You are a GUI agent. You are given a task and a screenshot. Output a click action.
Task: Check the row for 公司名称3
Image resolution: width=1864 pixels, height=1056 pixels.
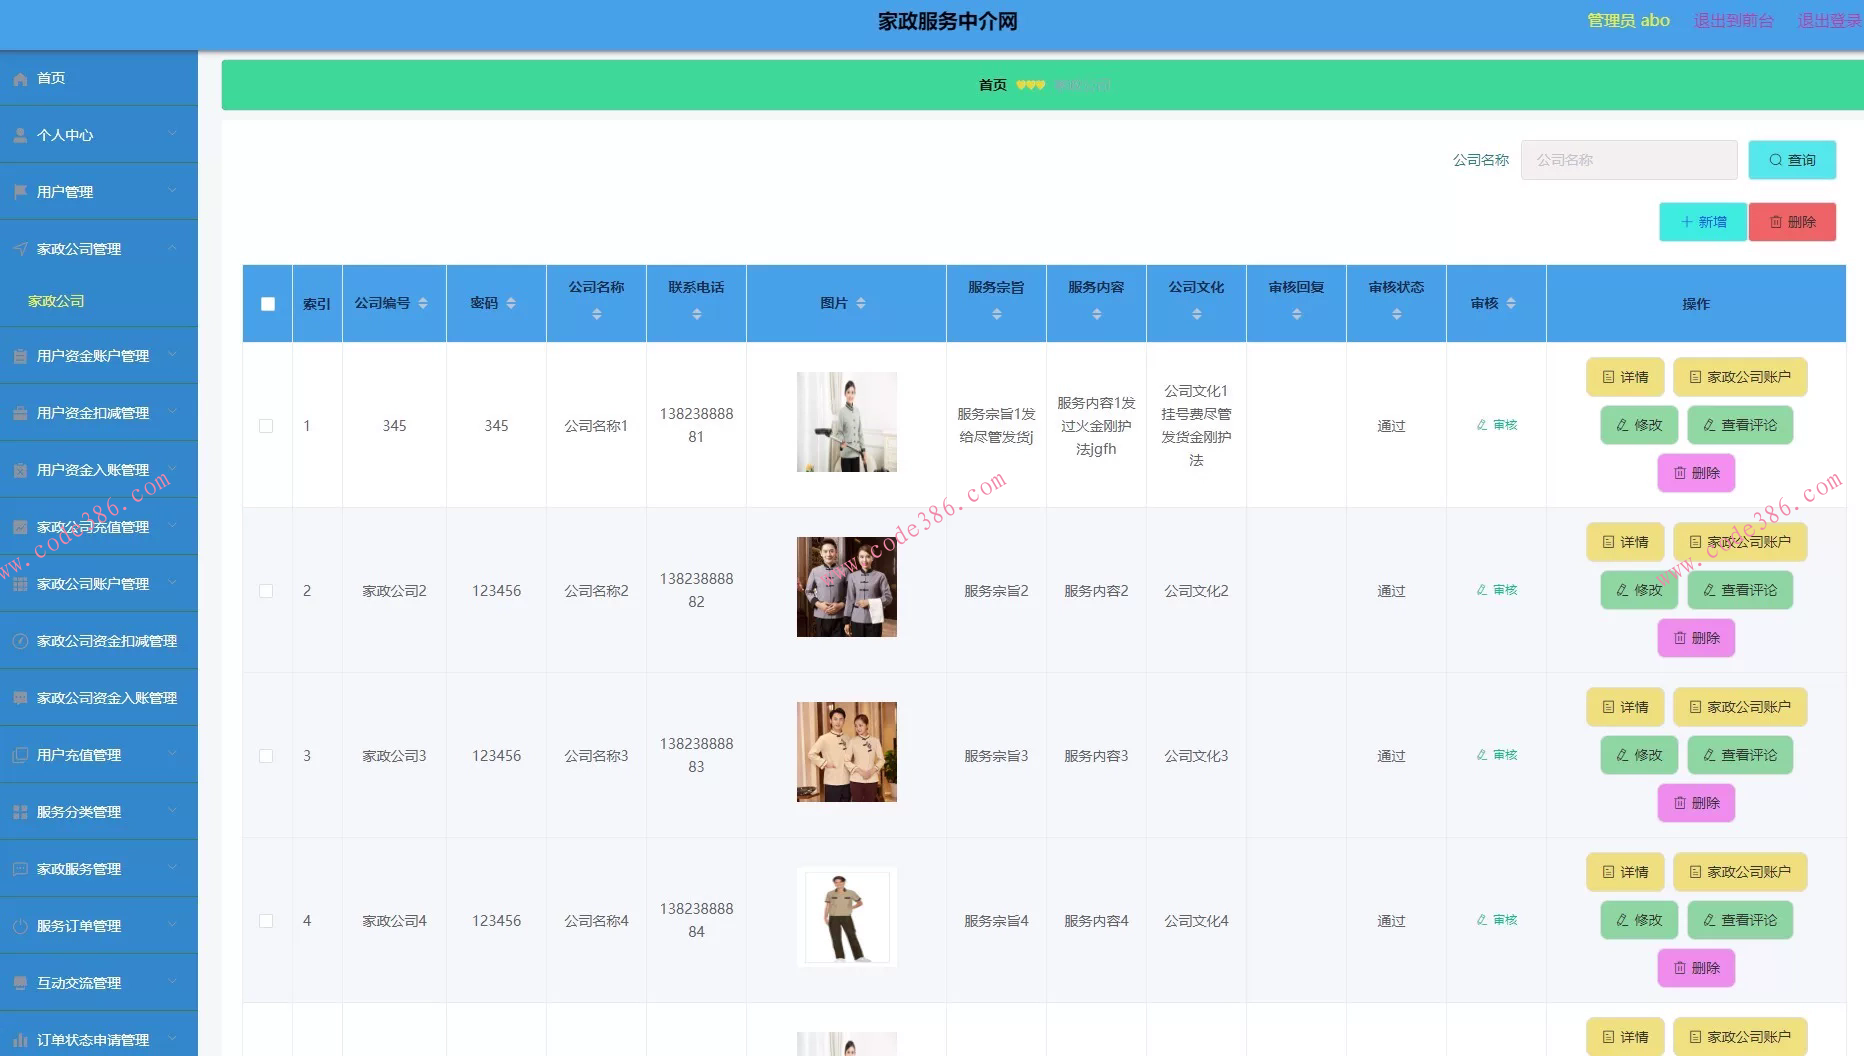266,756
